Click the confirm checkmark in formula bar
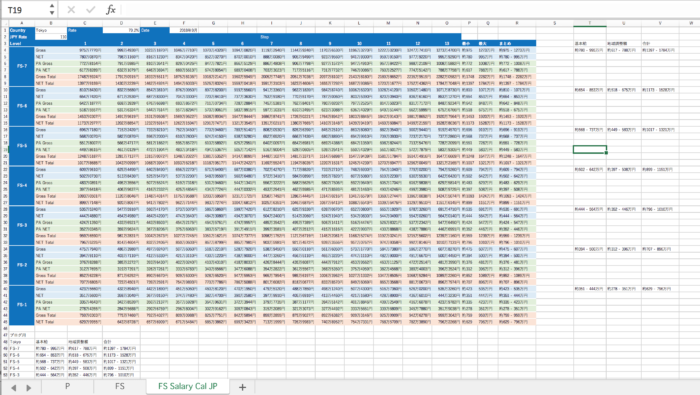The image size is (700, 395). pos(91,10)
